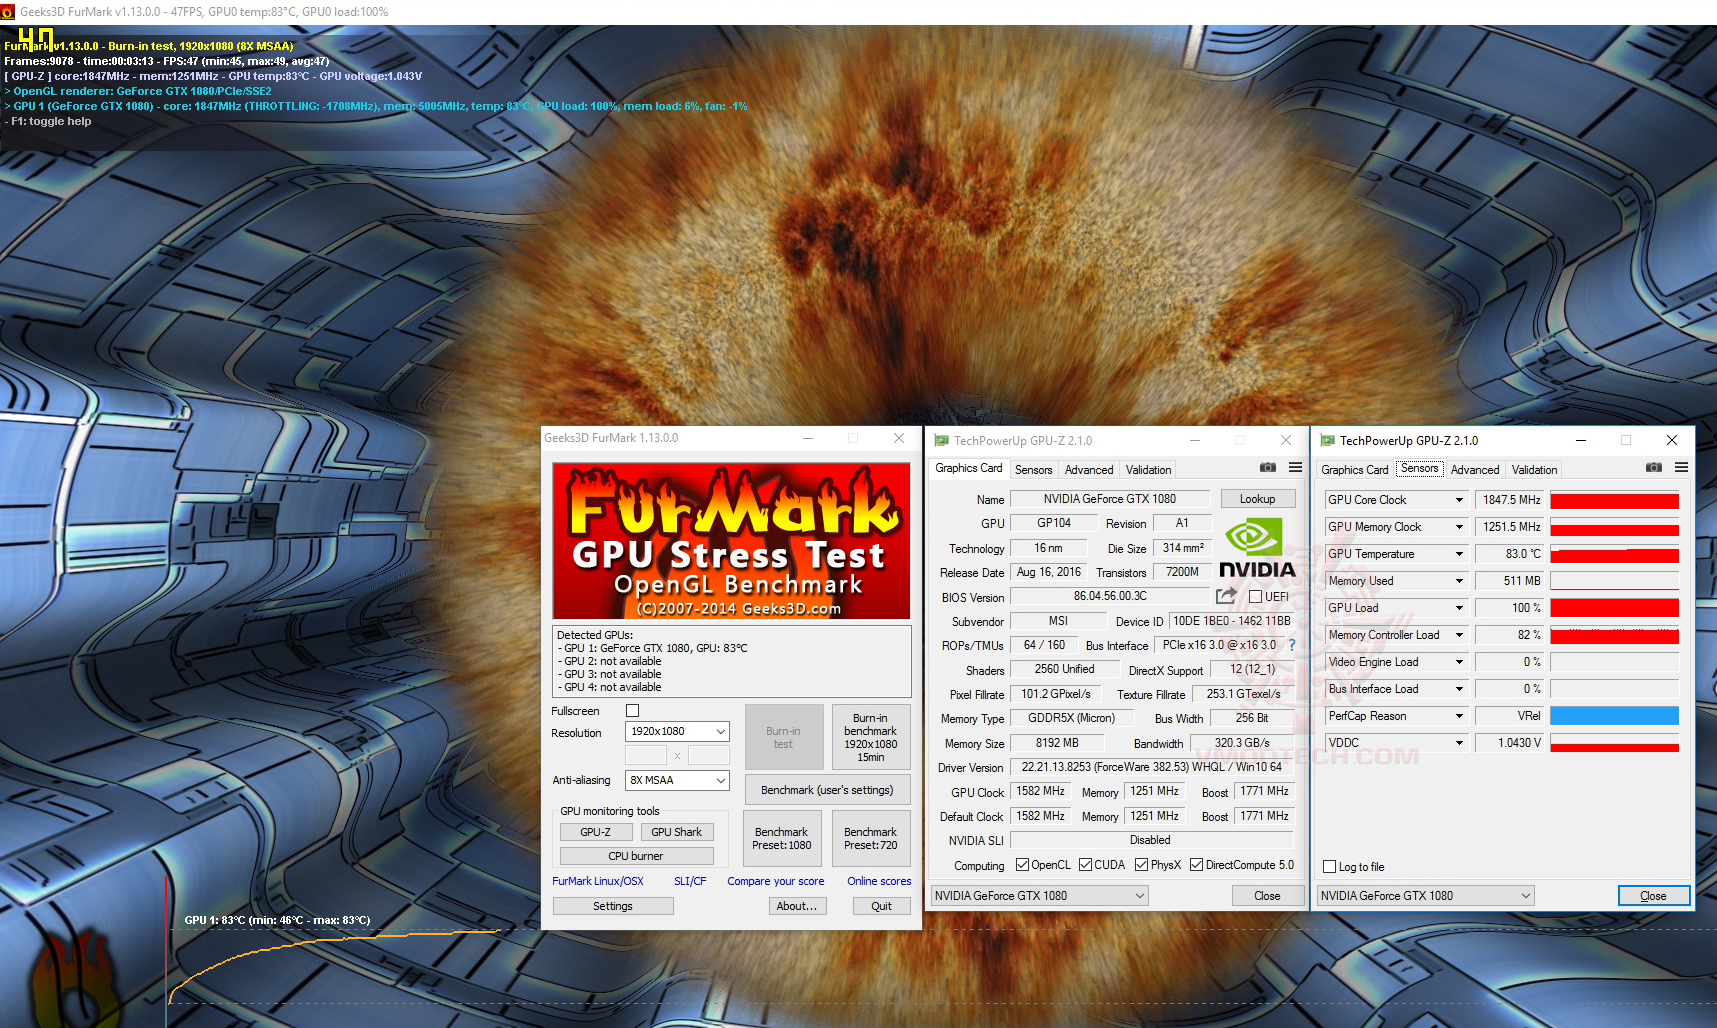This screenshot has height=1028, width=1717.
Task: Expand the Video Engine Load sensor dropdown
Action: pyautogui.click(x=1459, y=662)
